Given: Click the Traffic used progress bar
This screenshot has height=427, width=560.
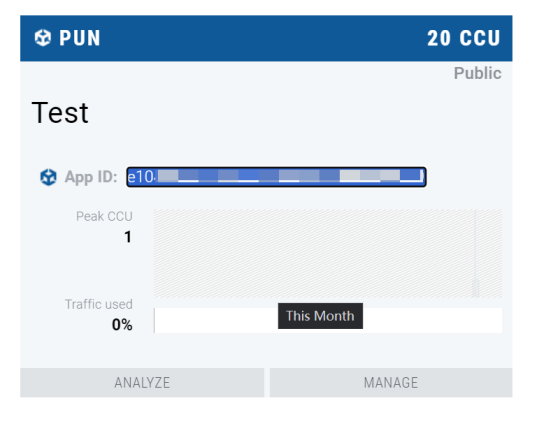Looking at the screenshot, I should tap(328, 320).
